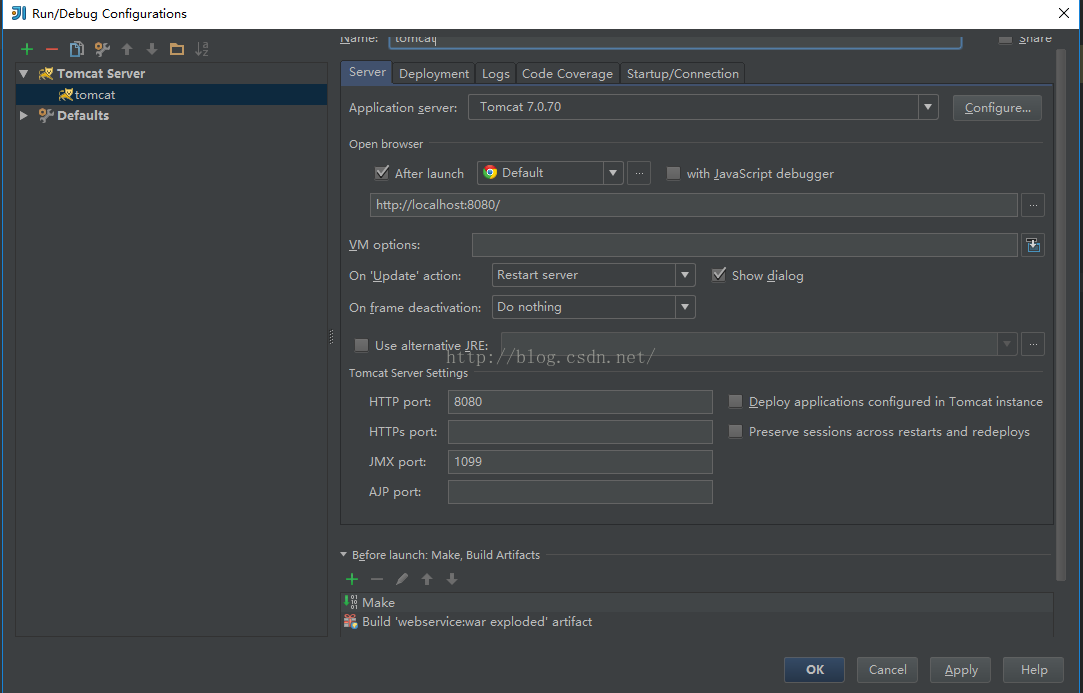Open the edit defaults wrench icon
Viewport: 1083px width, 693px height.
click(x=102, y=49)
